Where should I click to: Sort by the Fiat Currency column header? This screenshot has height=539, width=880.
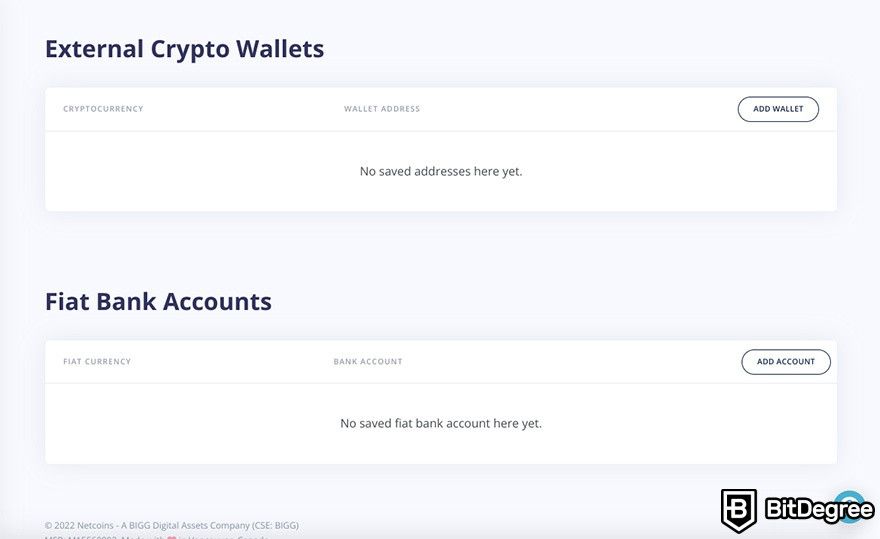tap(97, 362)
